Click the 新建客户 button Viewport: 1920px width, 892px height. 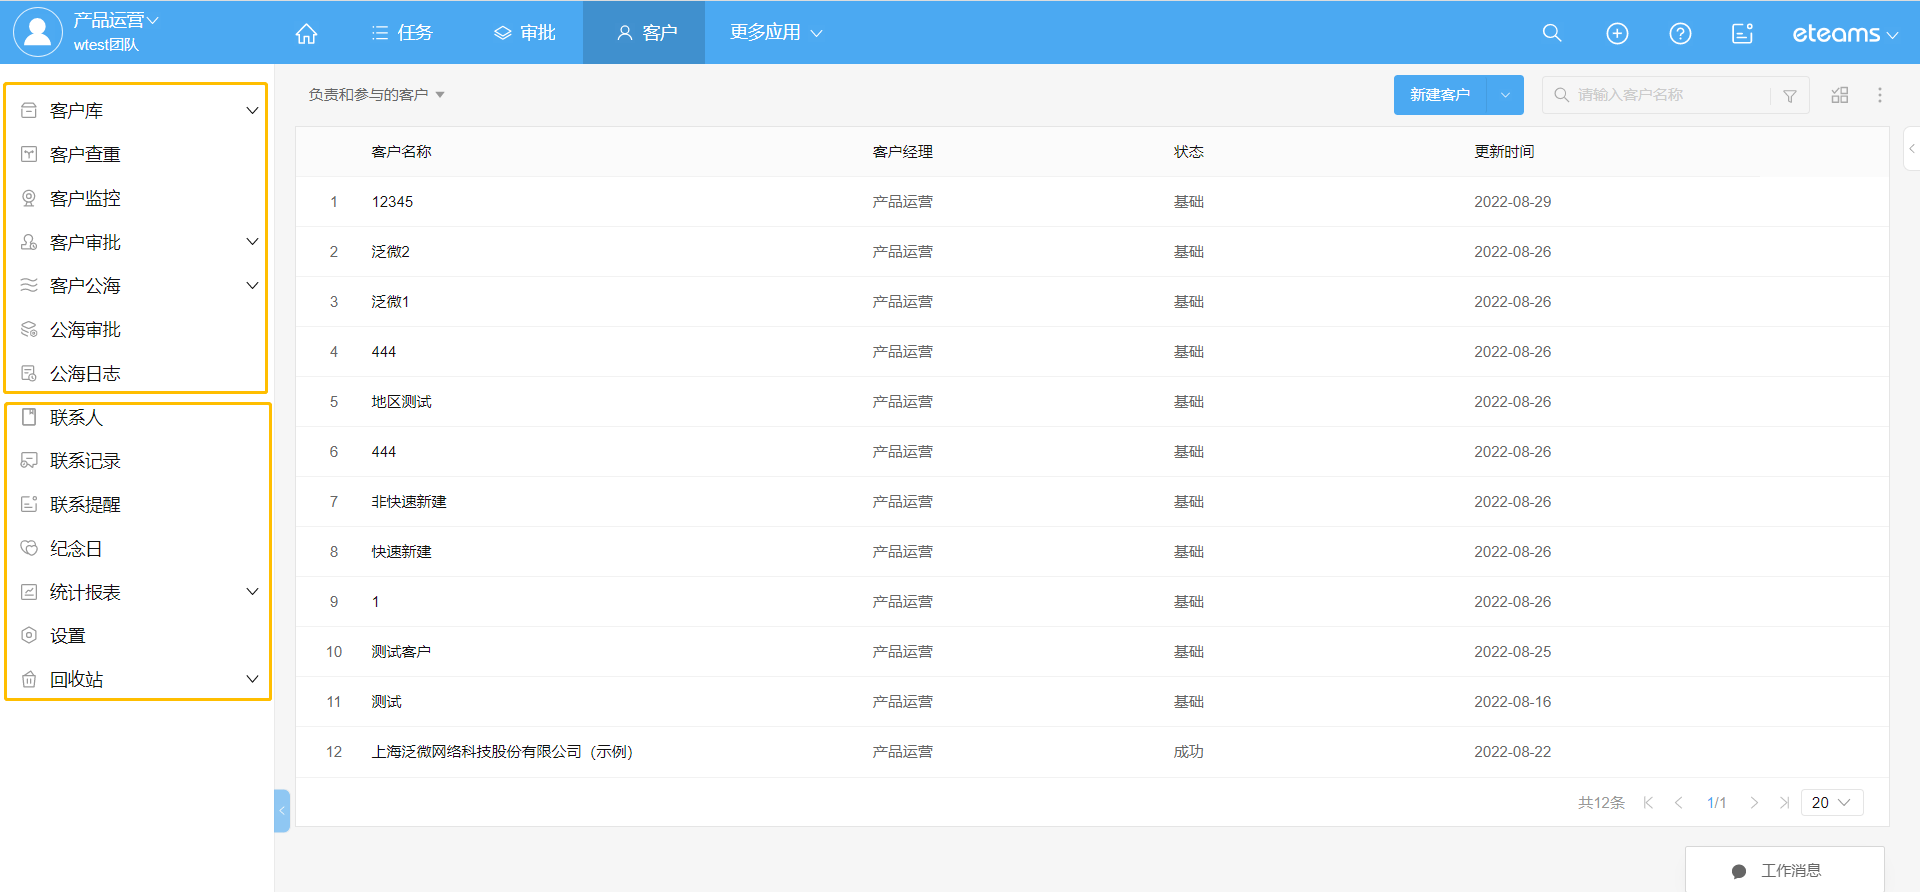click(1439, 95)
